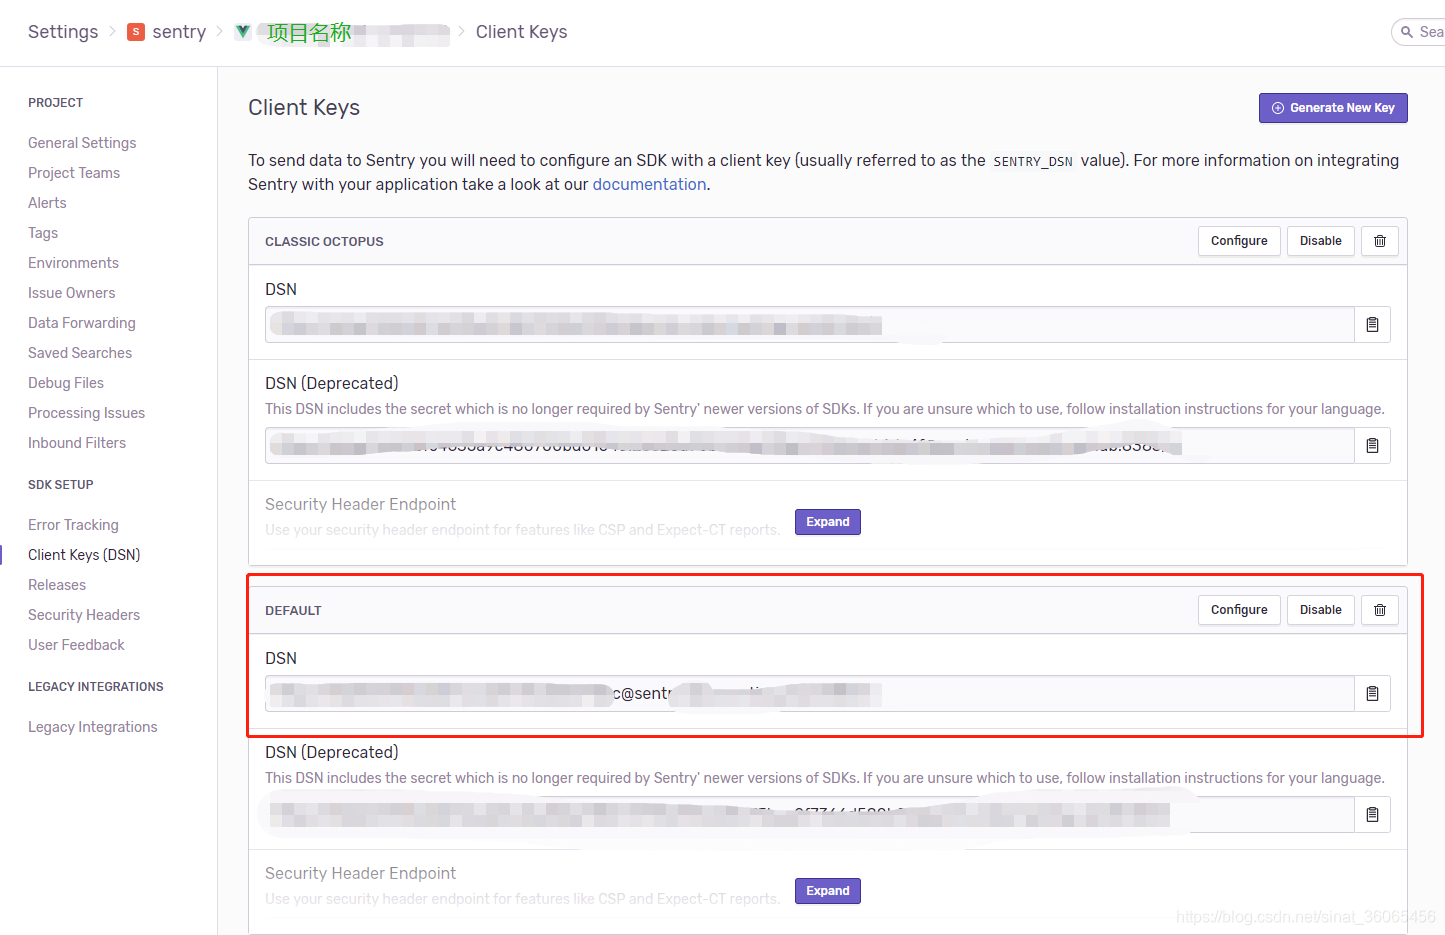This screenshot has width=1445, height=935.
Task: Open the documentation link
Action: 649,185
